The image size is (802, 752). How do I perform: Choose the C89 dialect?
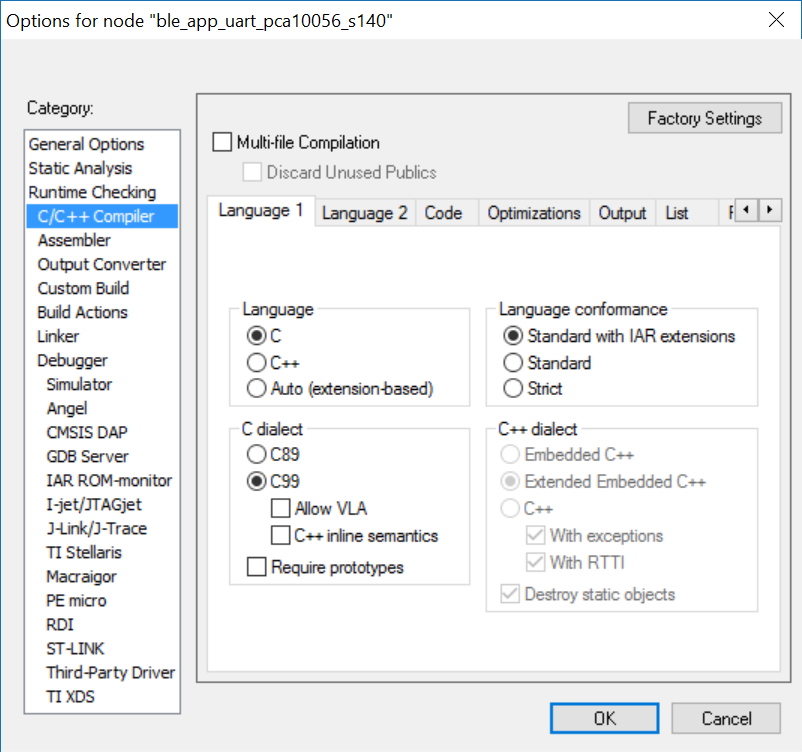256,454
